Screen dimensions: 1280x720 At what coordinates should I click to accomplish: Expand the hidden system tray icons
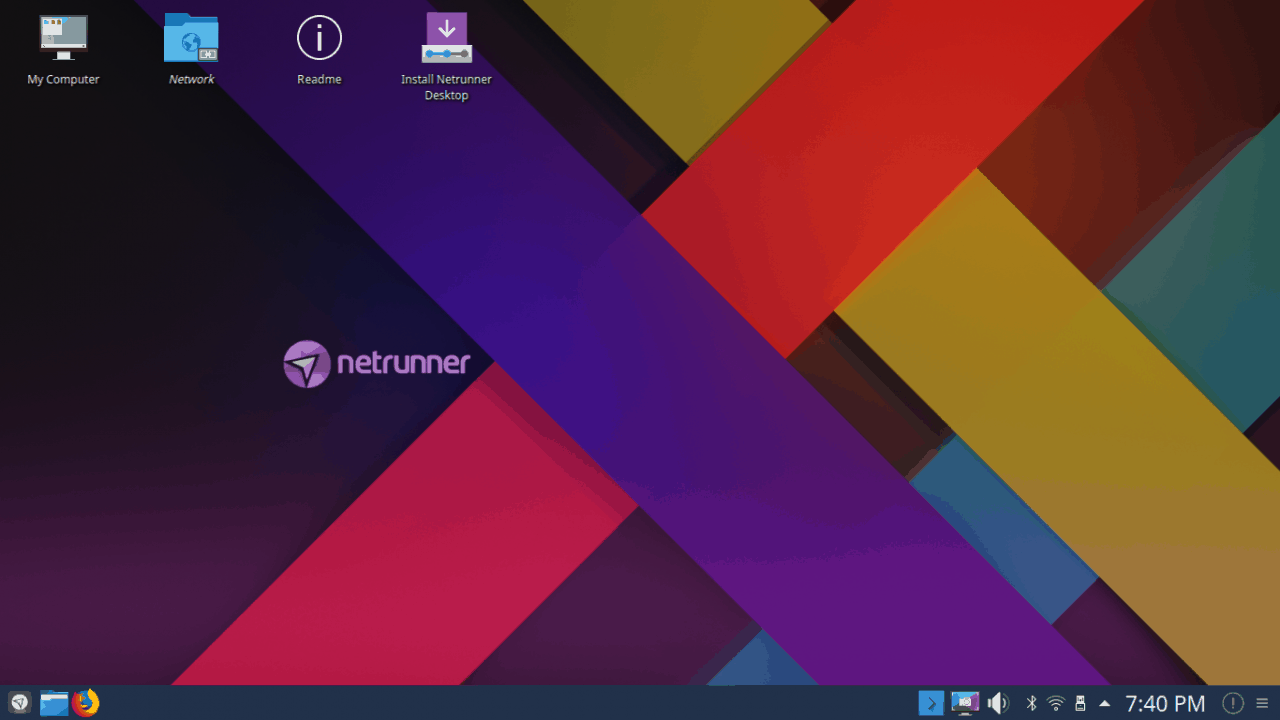[1104, 703]
